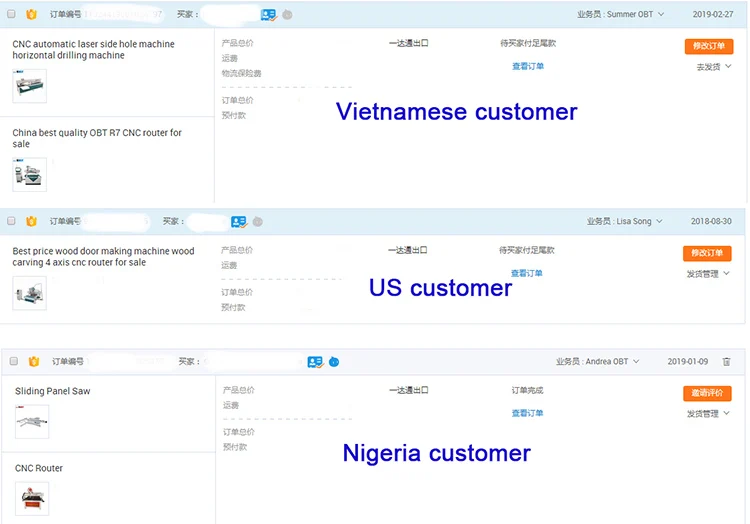This screenshot has width=750, height=524.
Task: Click the grey chat bubble on Lisa Song's order
Action: [257, 221]
